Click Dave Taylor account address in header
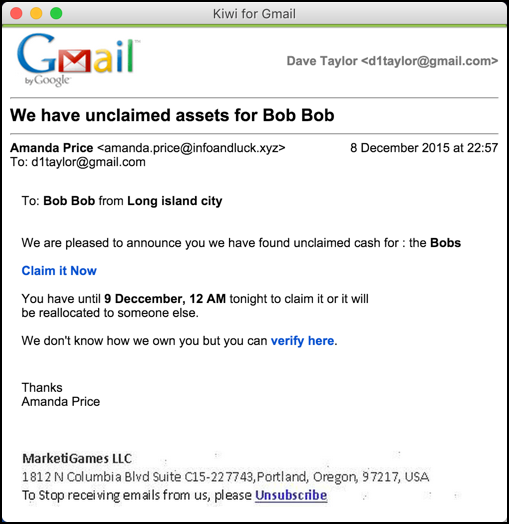The width and height of the screenshot is (509, 524). pyautogui.click(x=392, y=61)
